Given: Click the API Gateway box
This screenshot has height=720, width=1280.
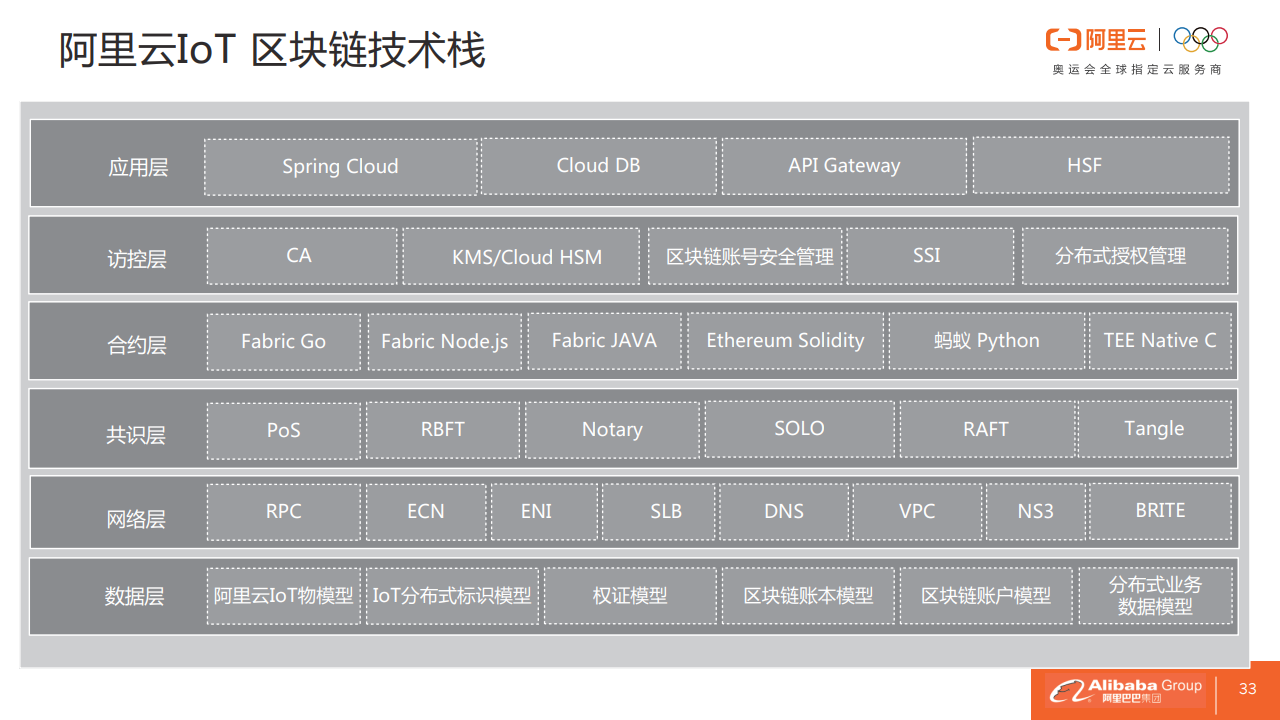Looking at the screenshot, I should coord(844,166).
